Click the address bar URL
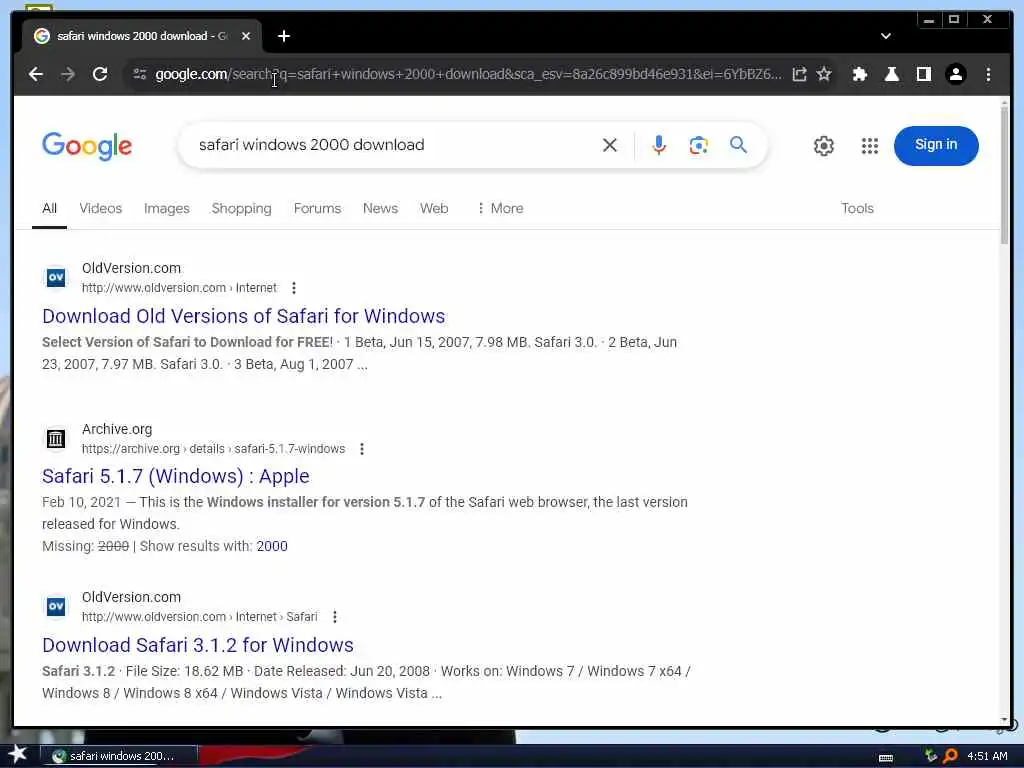 (468, 74)
